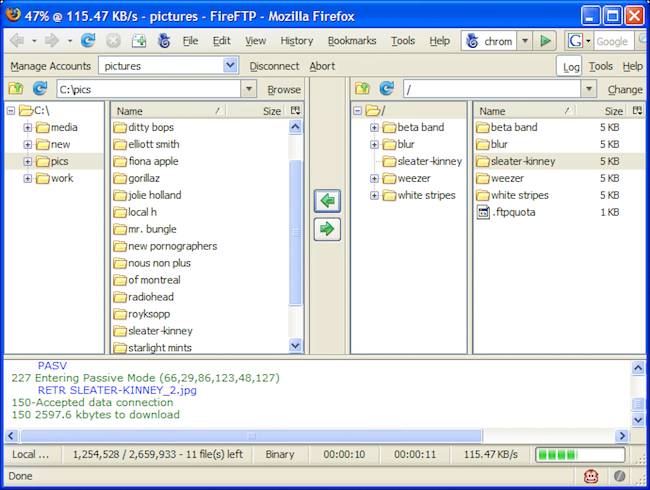Refresh the remote directory listing icon

[386, 89]
